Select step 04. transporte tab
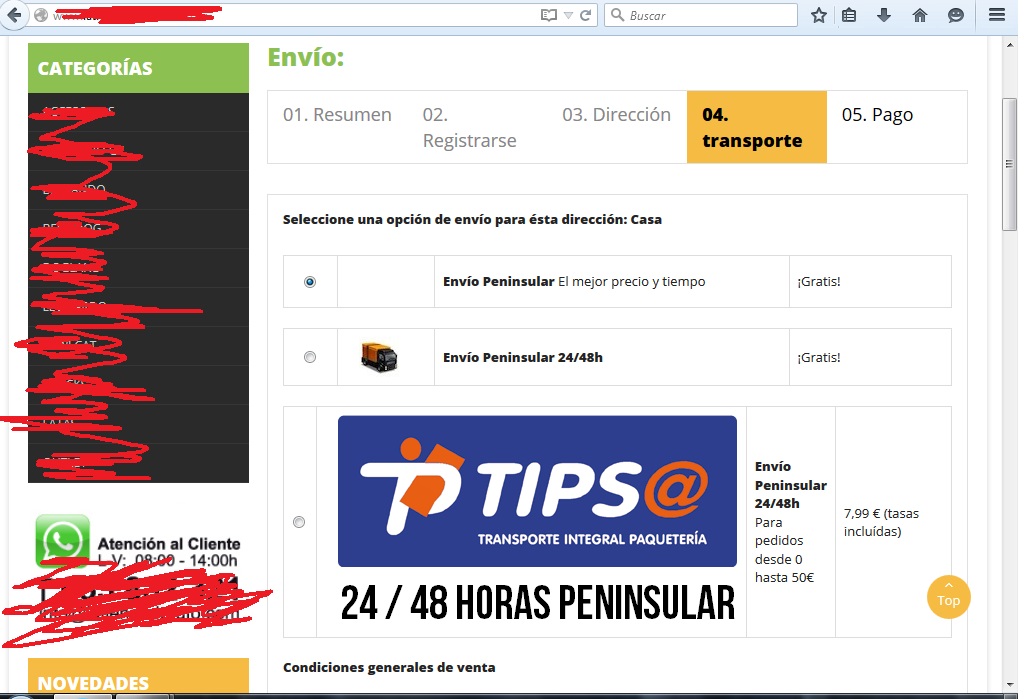Viewport: 1024px width, 699px height. pos(757,127)
